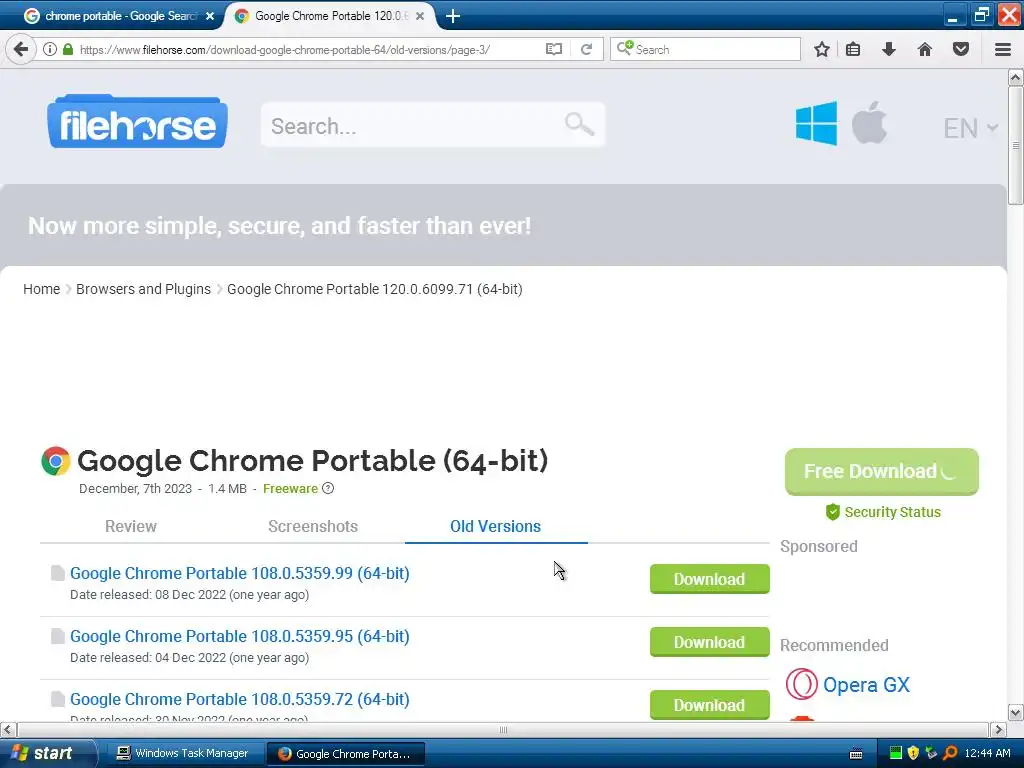Open the downloads arrow icon

point(889,49)
